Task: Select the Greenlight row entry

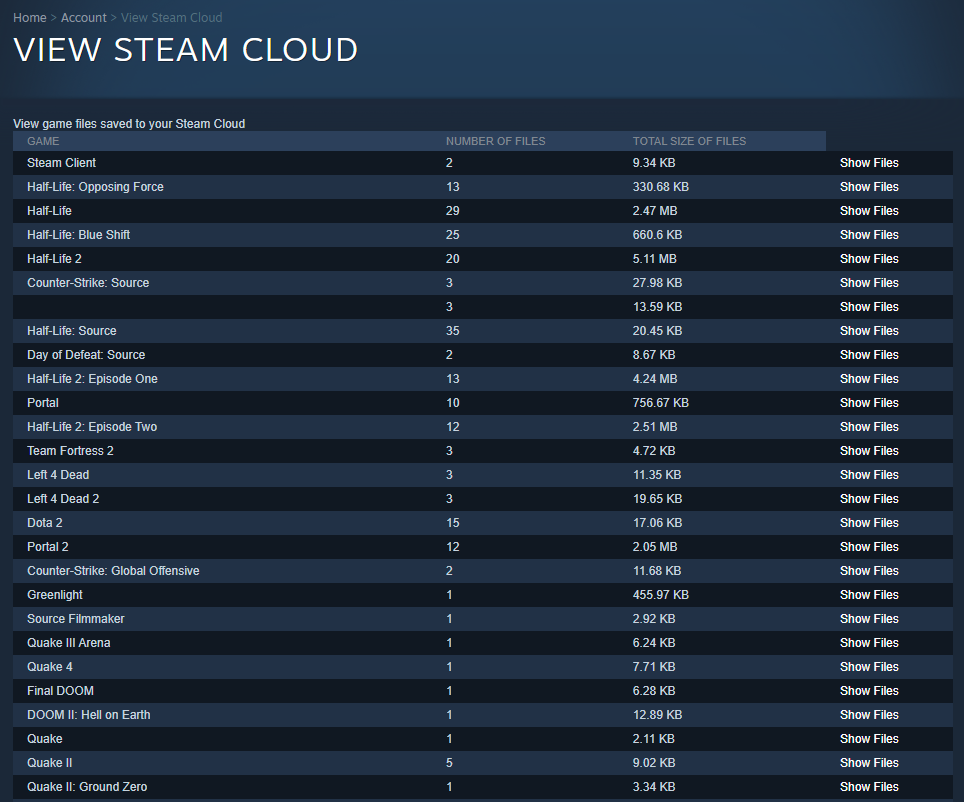Action: pos(54,594)
